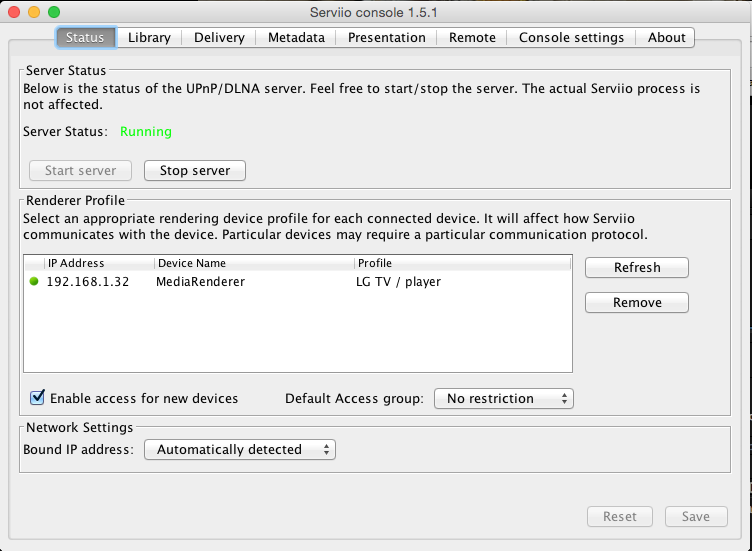
Task: Switch to Console settings tab
Action: tap(571, 37)
